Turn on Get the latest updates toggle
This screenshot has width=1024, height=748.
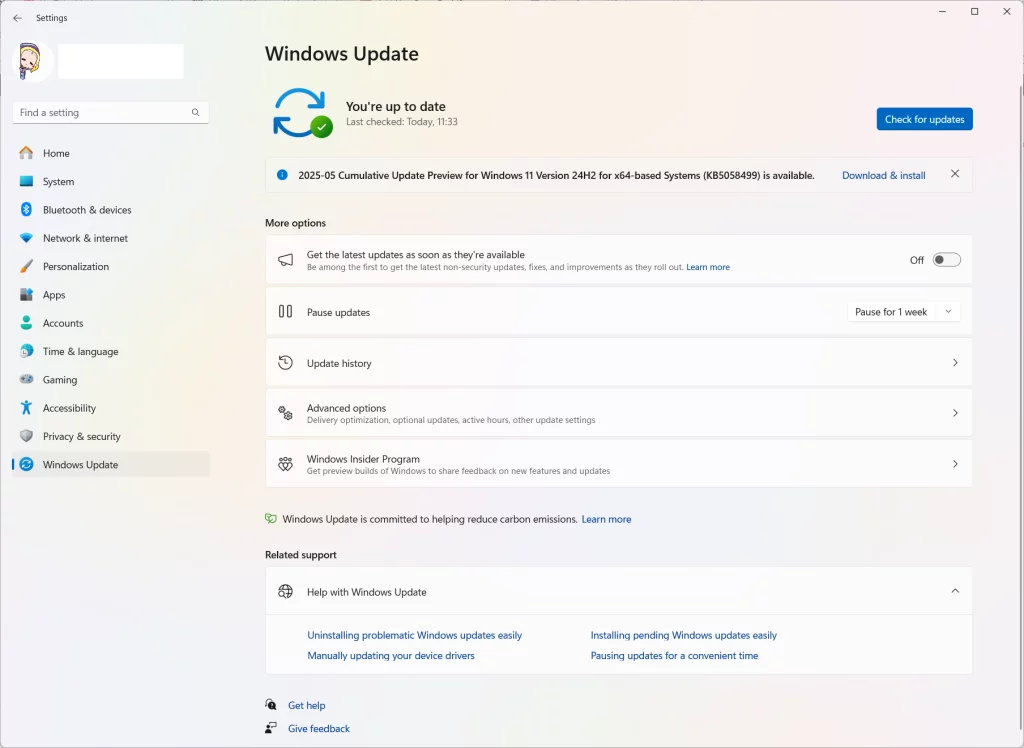tap(946, 260)
